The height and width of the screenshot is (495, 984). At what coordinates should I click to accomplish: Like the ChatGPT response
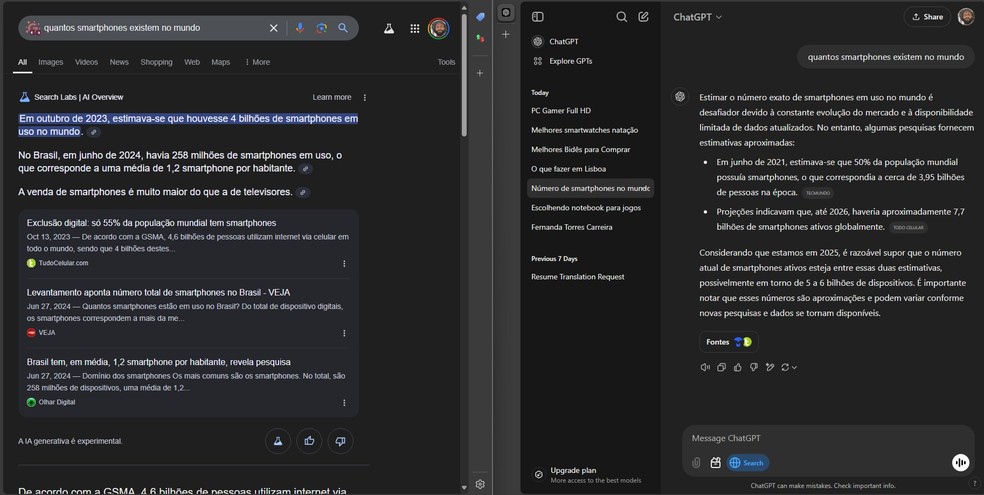point(737,367)
